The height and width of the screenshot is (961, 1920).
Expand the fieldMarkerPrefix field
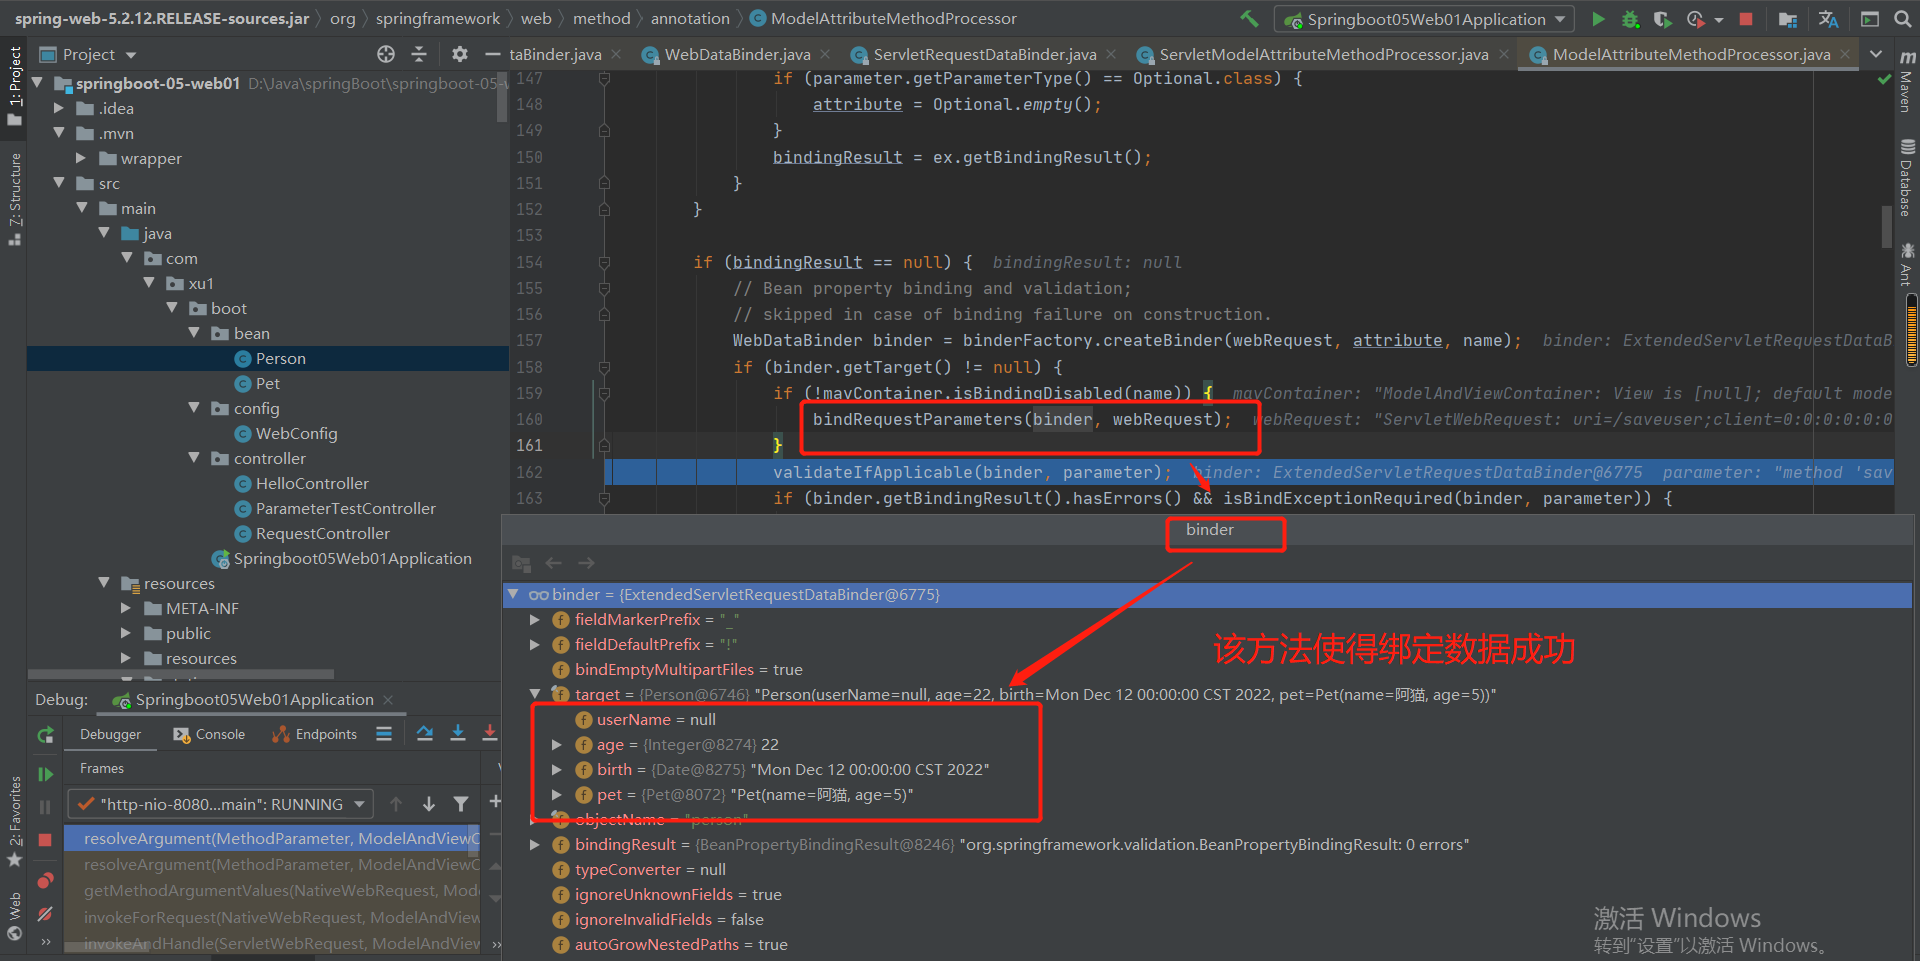pyautogui.click(x=535, y=620)
